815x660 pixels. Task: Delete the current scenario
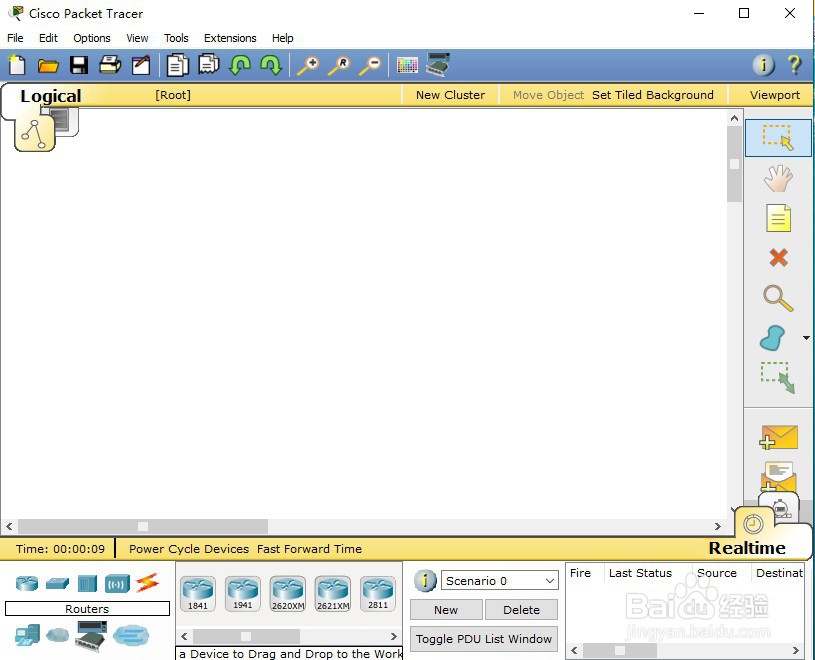[521, 610]
